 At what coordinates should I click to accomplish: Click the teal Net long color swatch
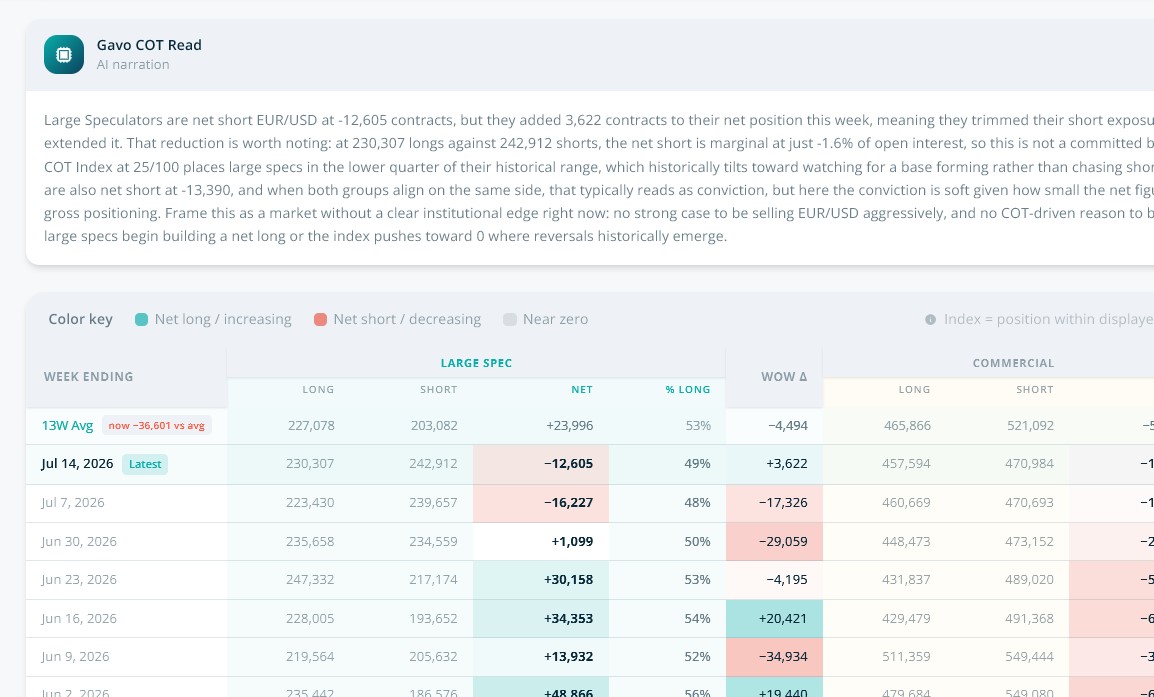pyautogui.click(x=141, y=319)
